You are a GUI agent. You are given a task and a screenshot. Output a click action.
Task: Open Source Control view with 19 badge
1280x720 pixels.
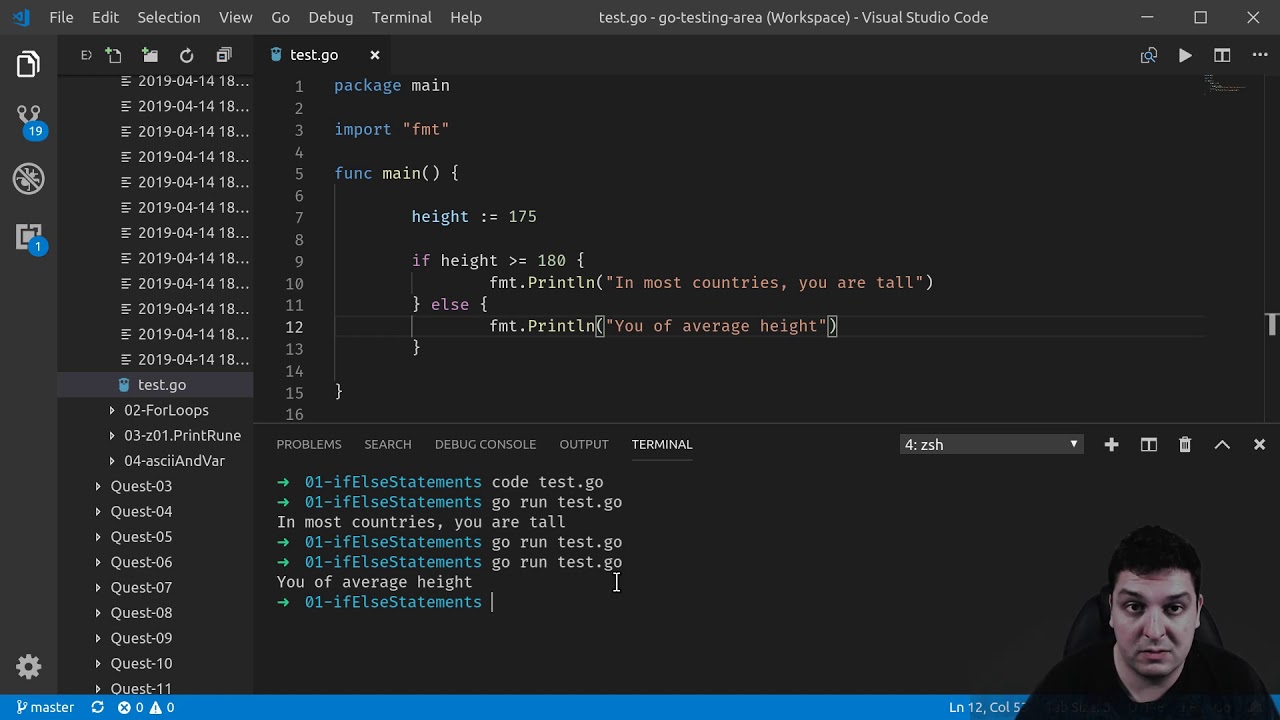point(28,121)
